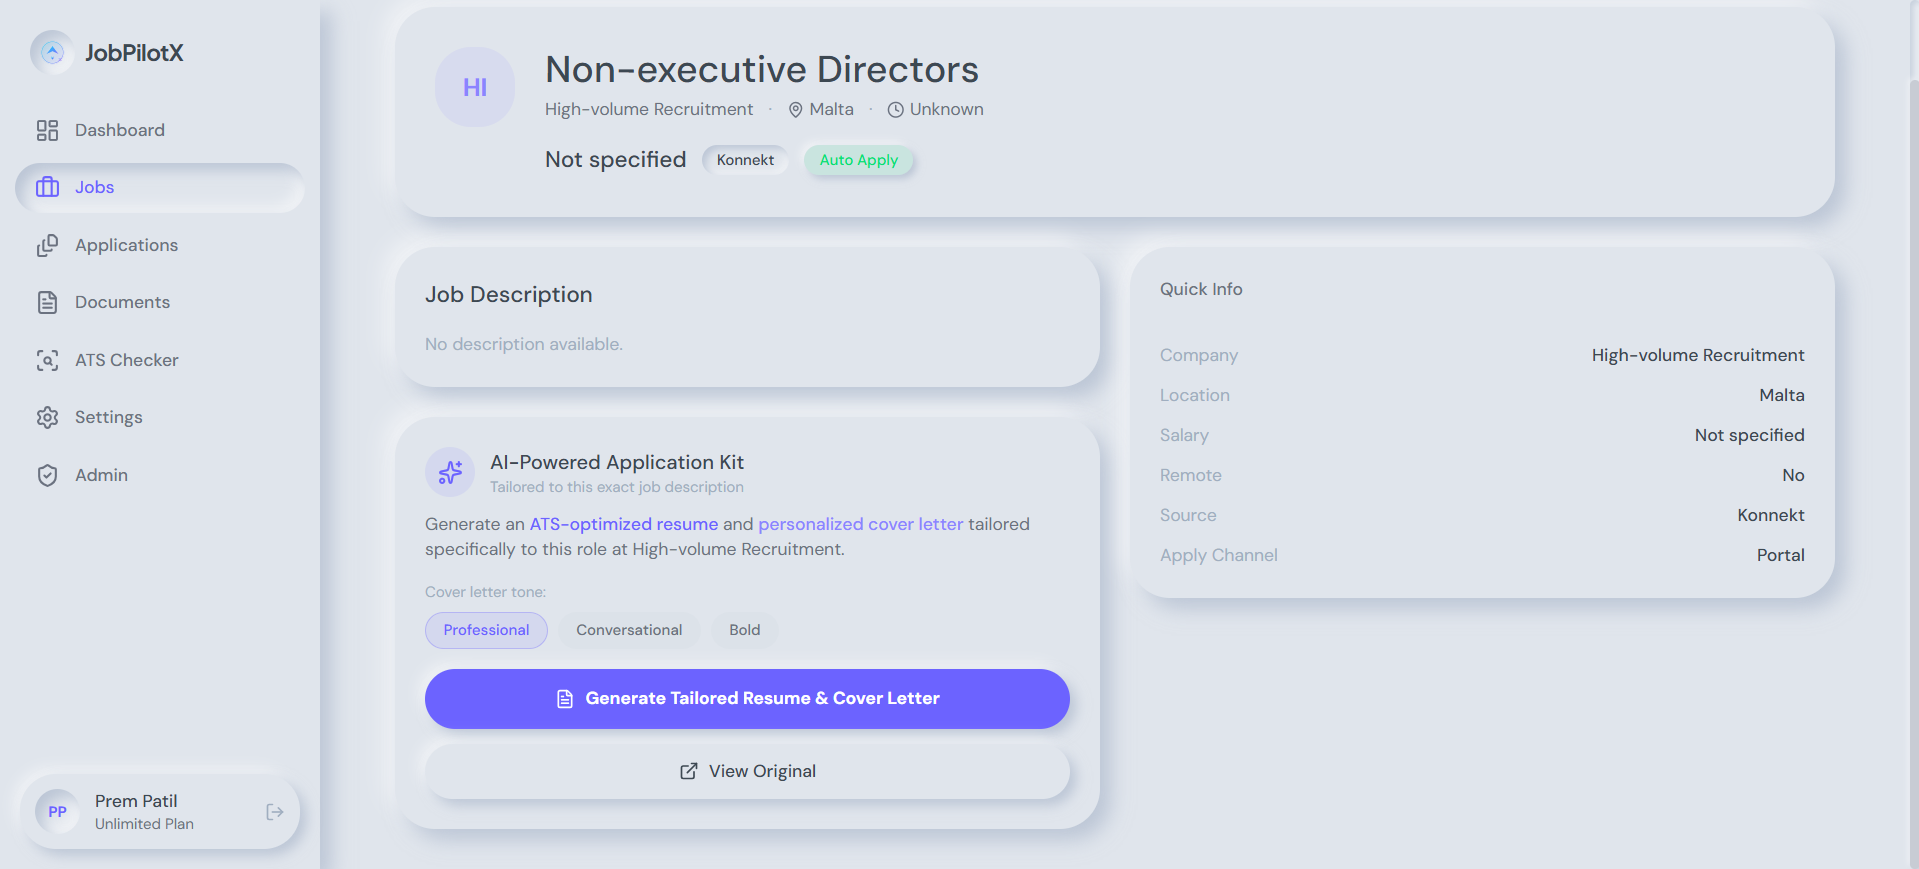This screenshot has width=1919, height=869.
Task: Select the Jobs briefcase icon in the sidebar
Action: 48,187
